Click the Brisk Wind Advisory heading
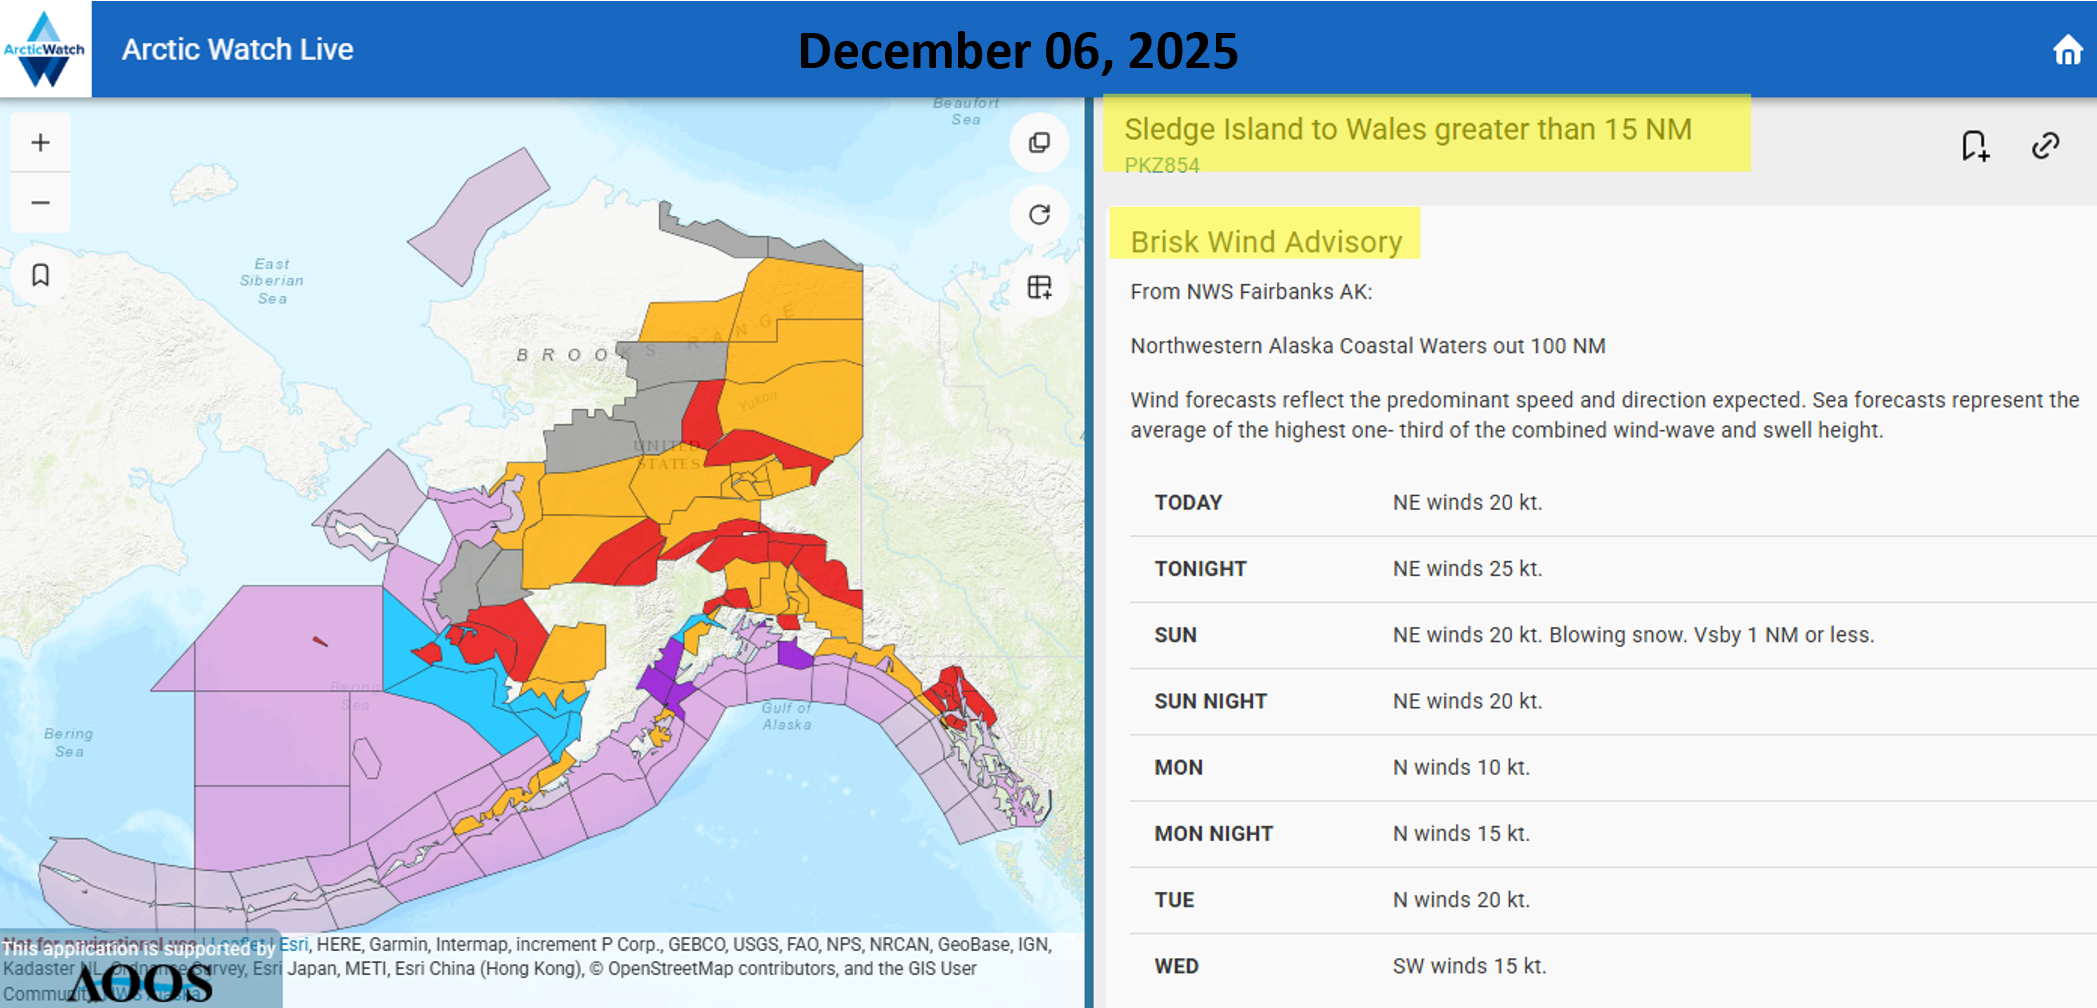The width and height of the screenshot is (2097, 1008). tap(1266, 242)
